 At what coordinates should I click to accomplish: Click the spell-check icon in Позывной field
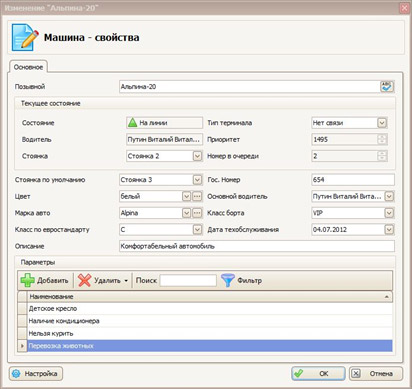click(387, 87)
